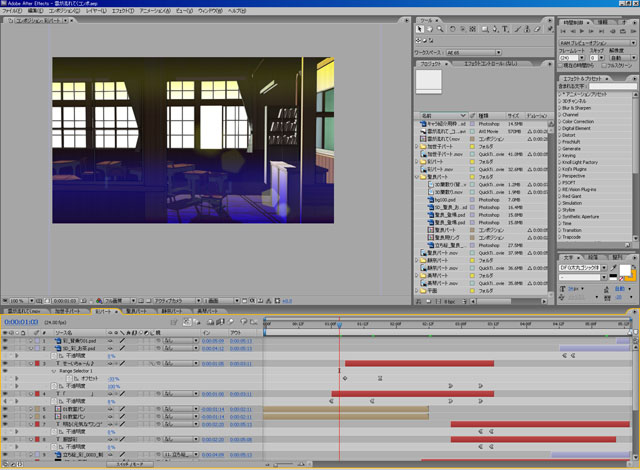Hide layer 5 教室パン eye icon
The width and height of the screenshot is (640, 470).
tap(5, 409)
